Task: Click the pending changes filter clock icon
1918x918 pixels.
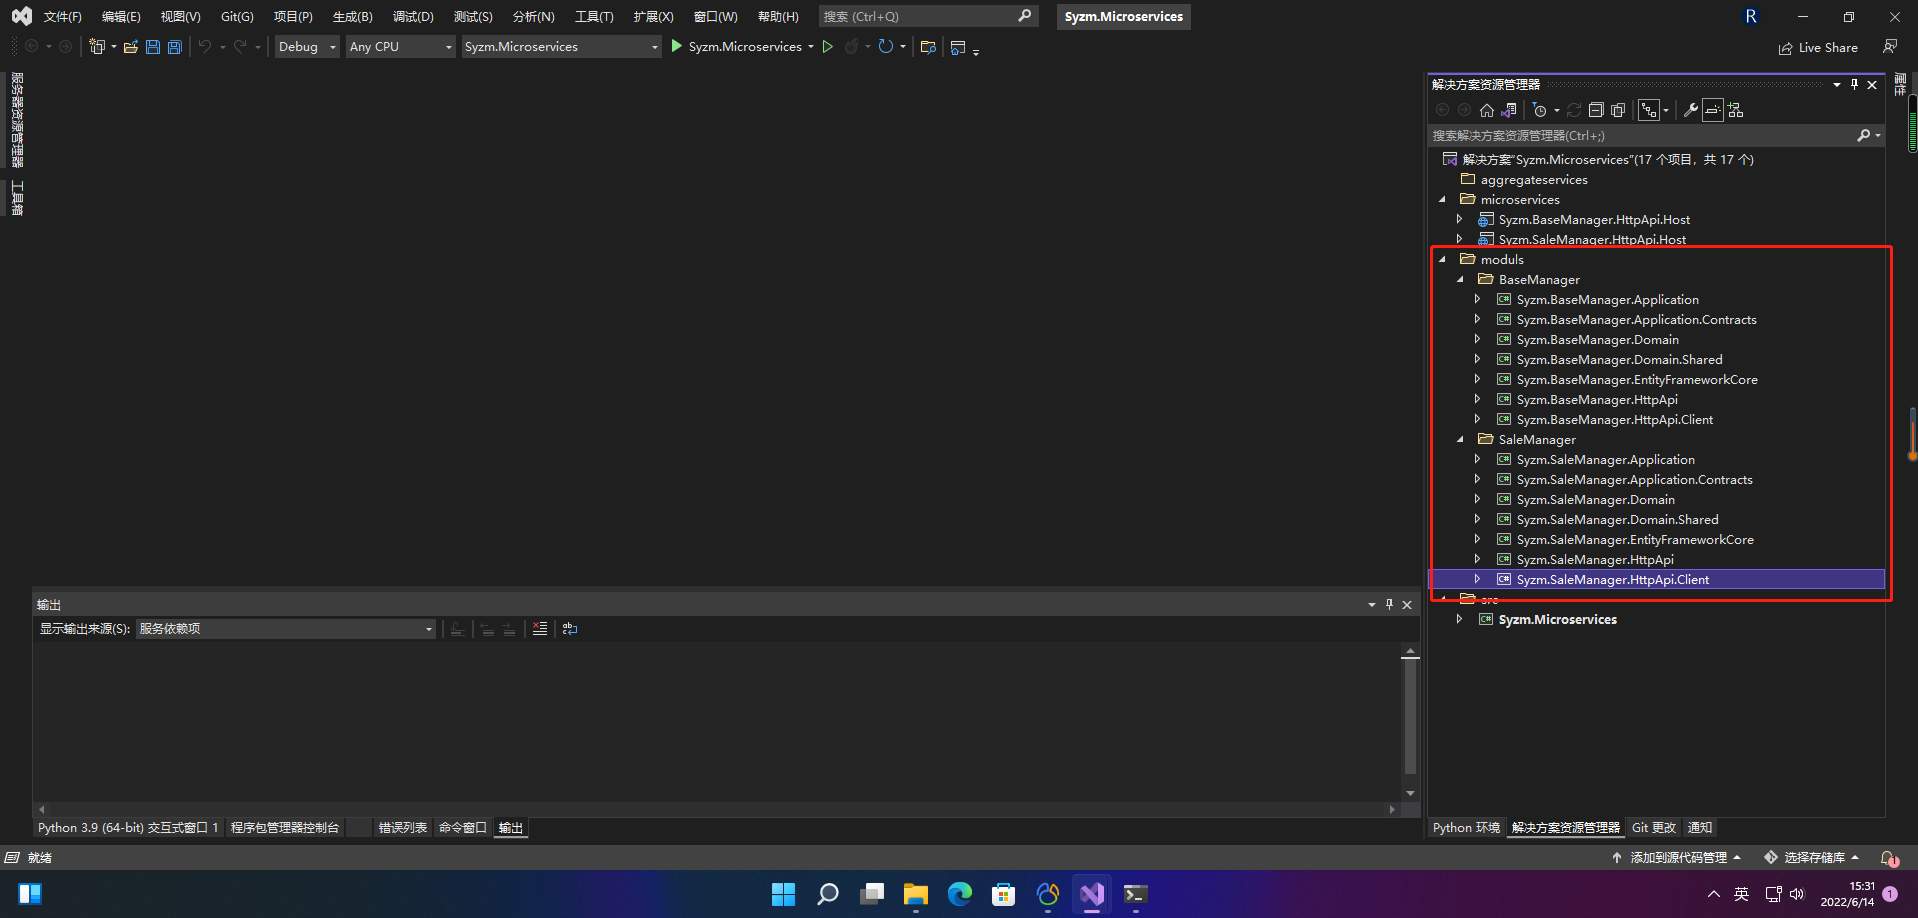Action: (x=1540, y=110)
